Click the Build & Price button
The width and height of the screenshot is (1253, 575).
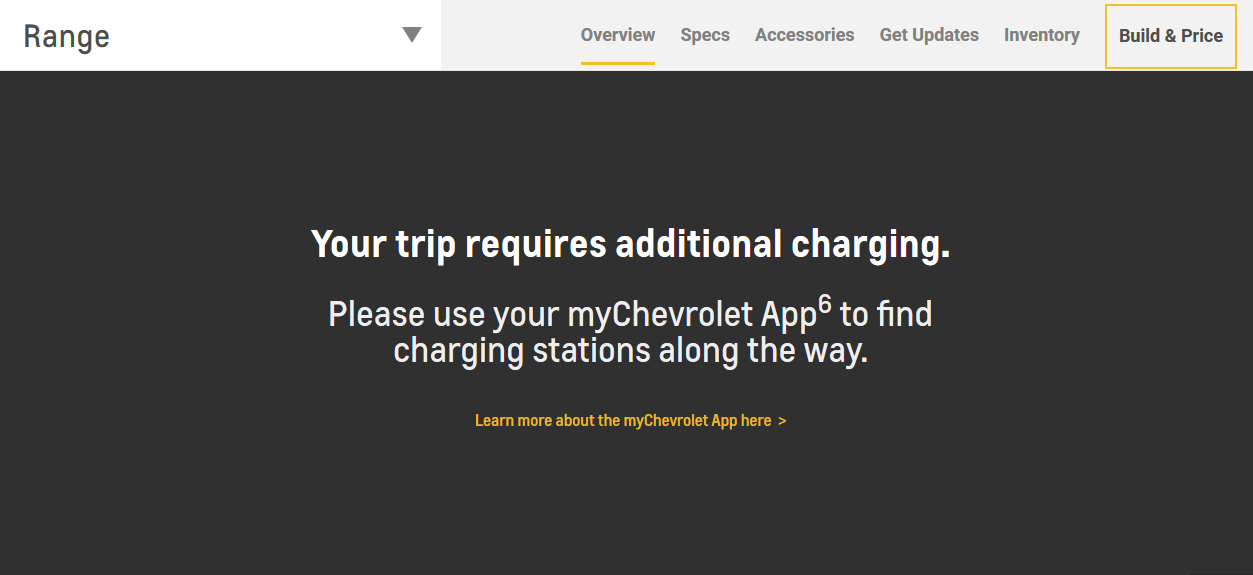click(x=1170, y=36)
